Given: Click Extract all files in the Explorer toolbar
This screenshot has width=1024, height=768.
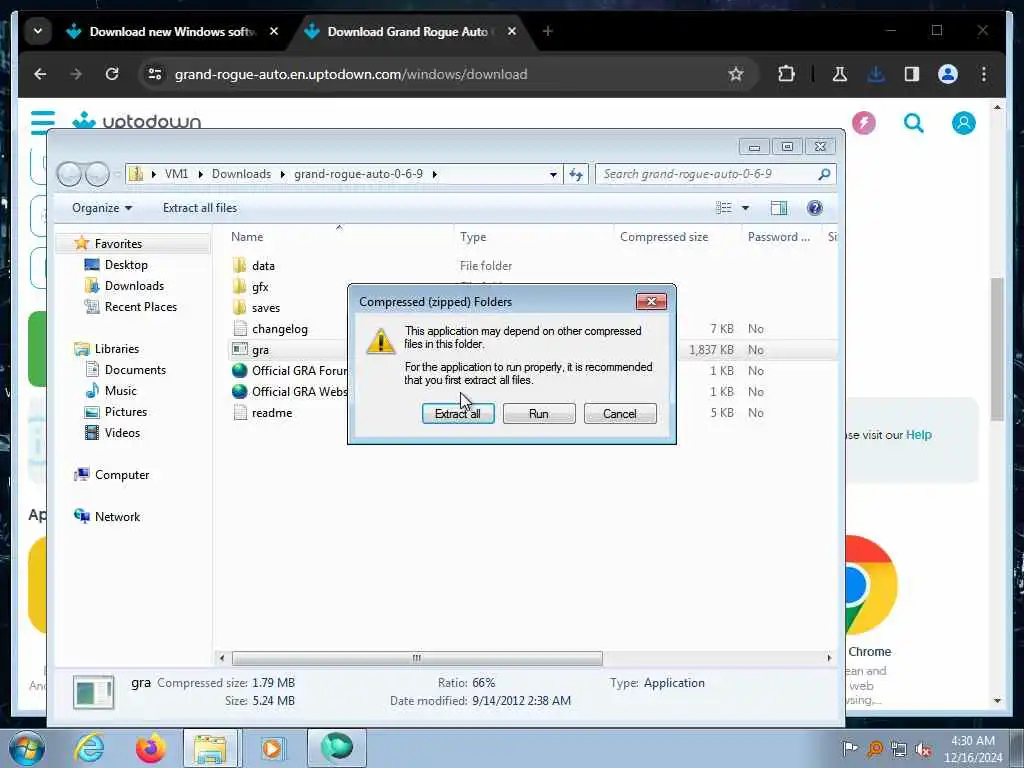Looking at the screenshot, I should [200, 208].
